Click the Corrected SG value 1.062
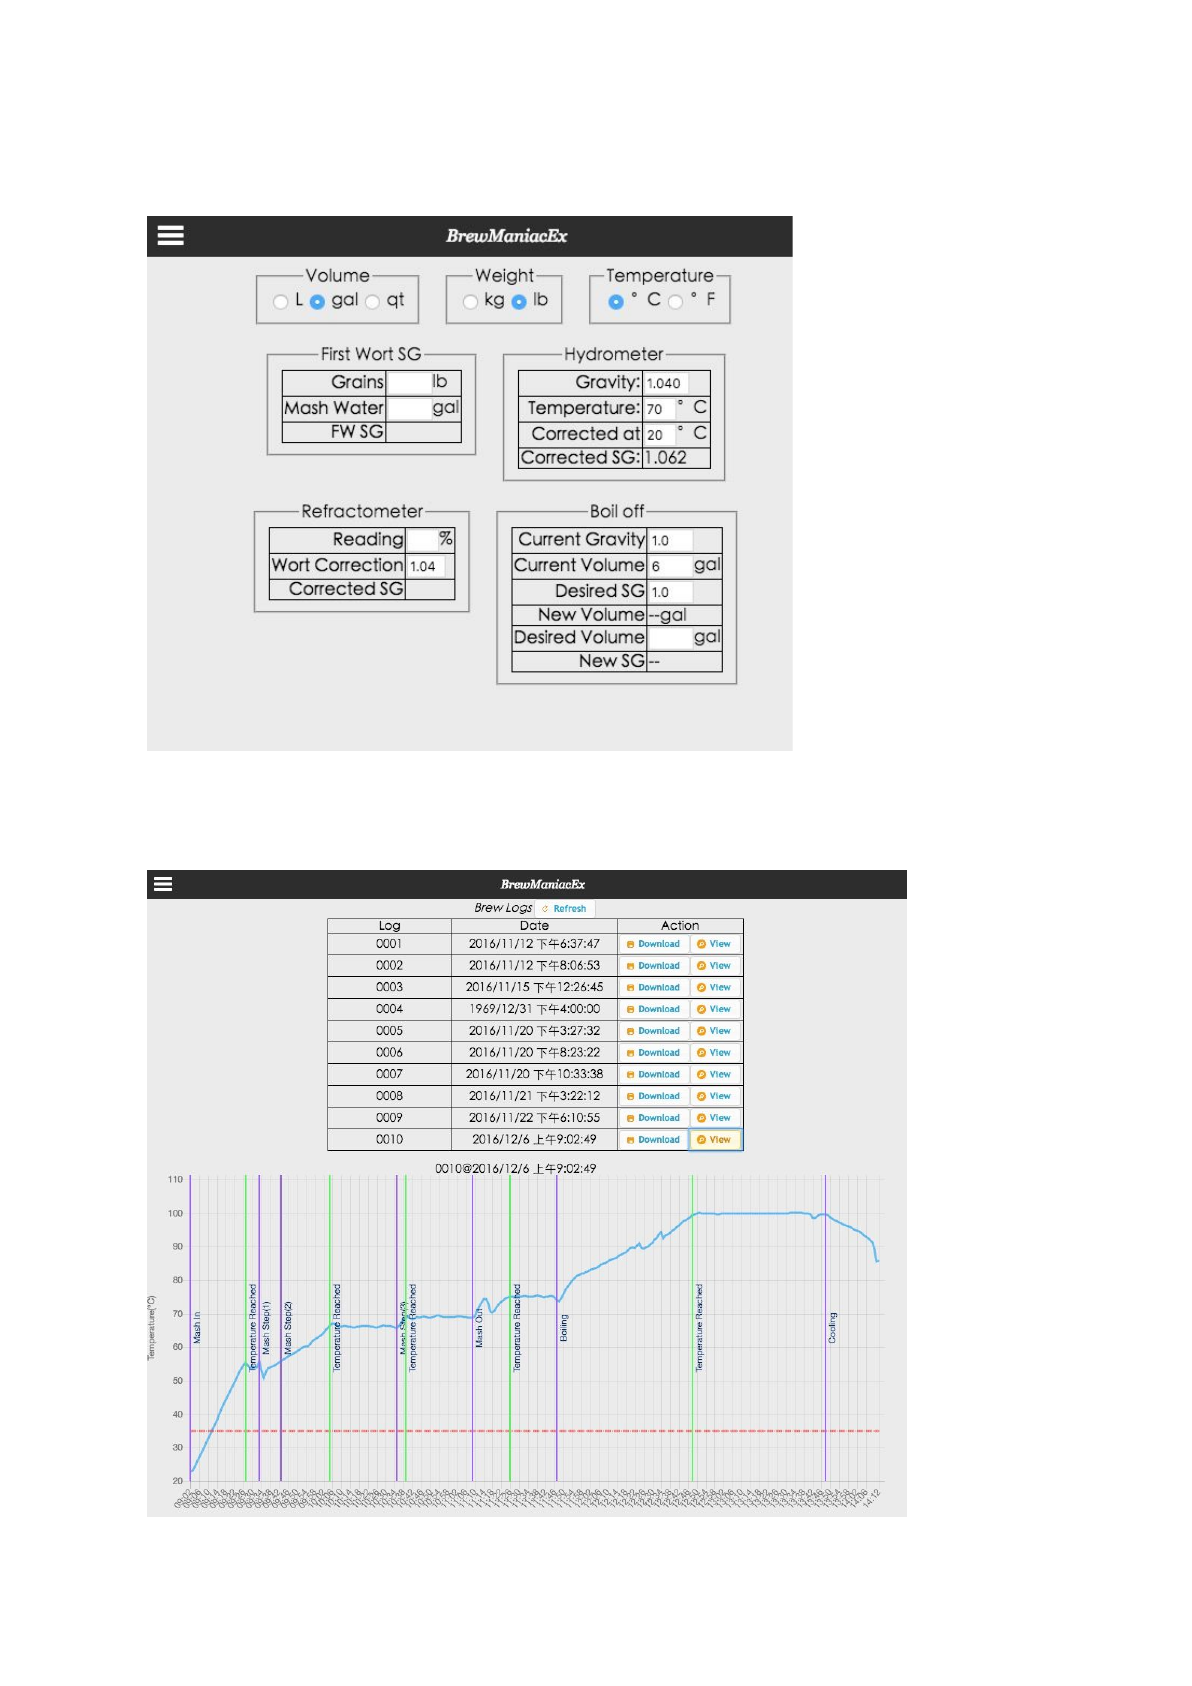 [666, 458]
